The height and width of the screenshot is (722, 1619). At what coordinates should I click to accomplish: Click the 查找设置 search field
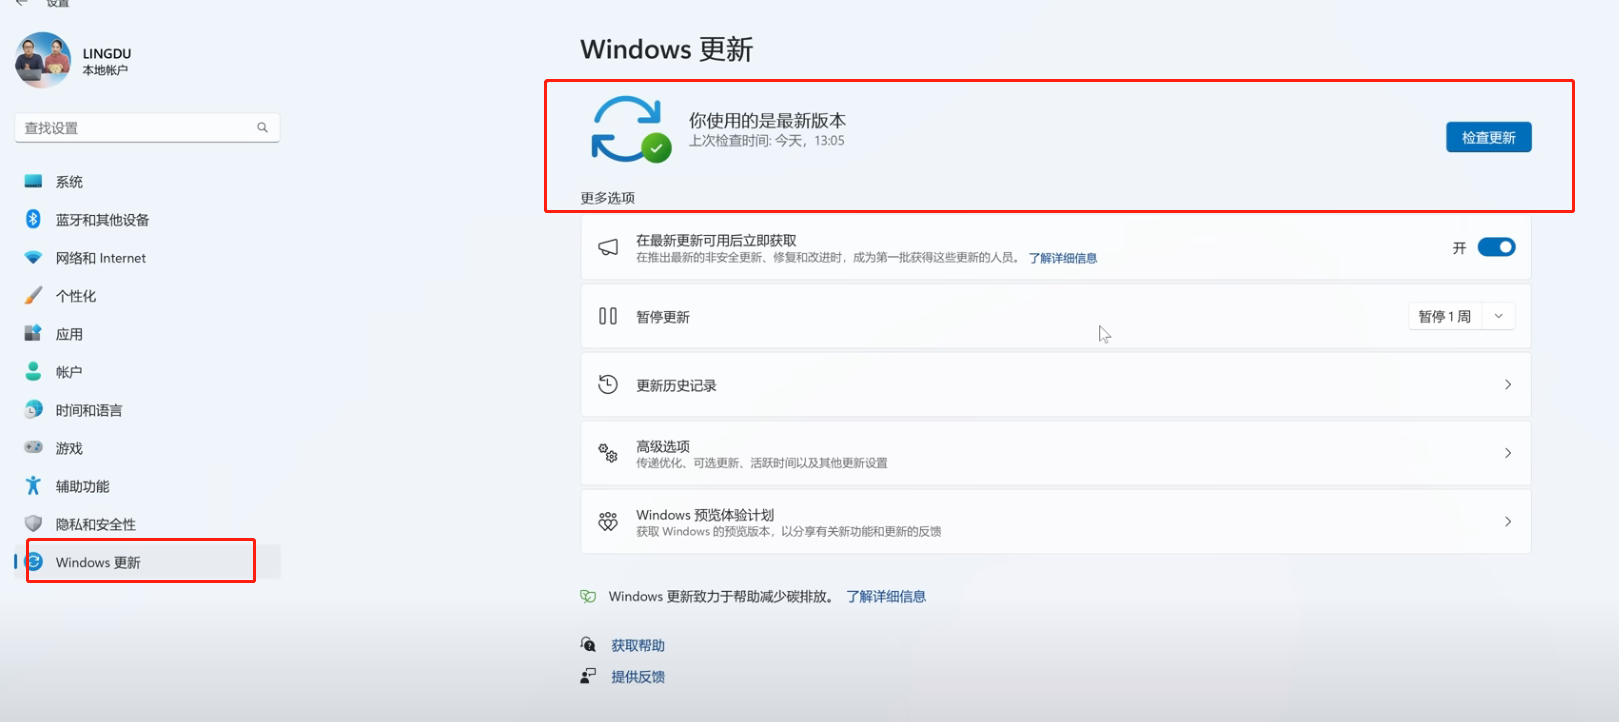(147, 128)
